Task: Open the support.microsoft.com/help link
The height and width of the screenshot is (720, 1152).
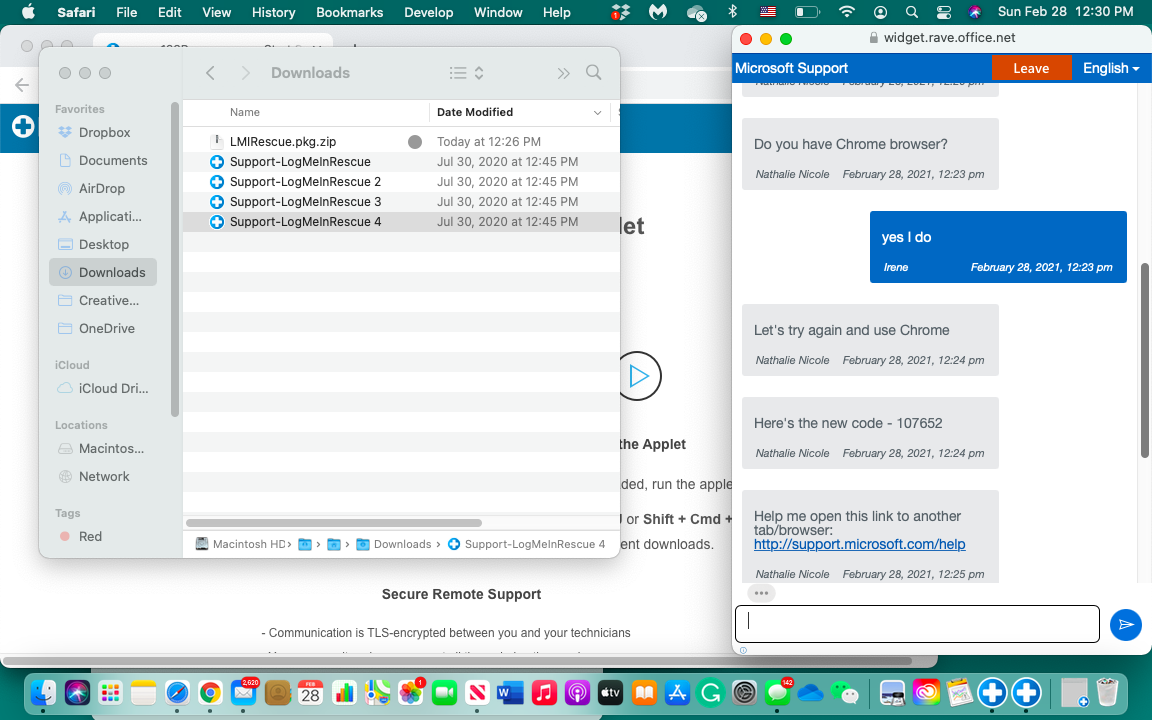Action: [859, 545]
